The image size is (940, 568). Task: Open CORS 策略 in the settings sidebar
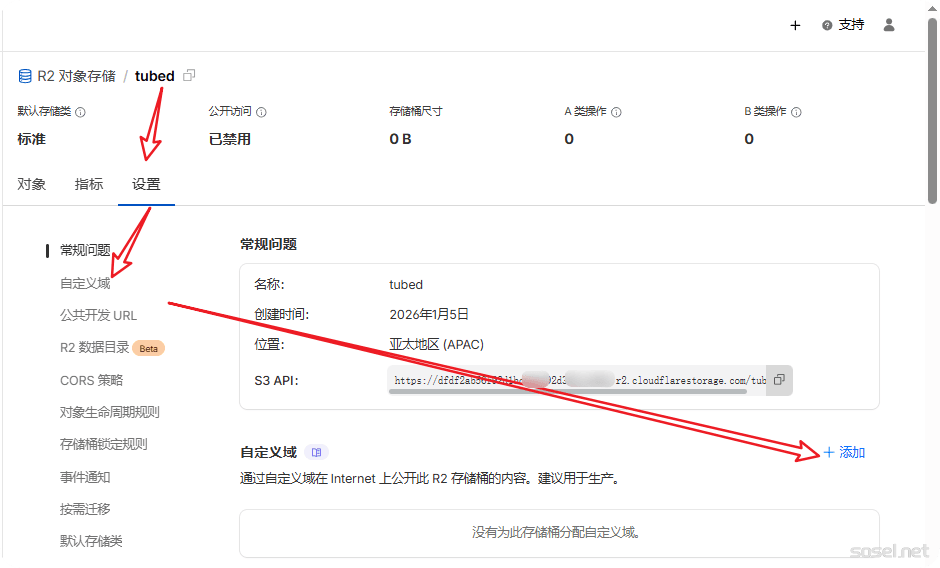[x=92, y=380]
